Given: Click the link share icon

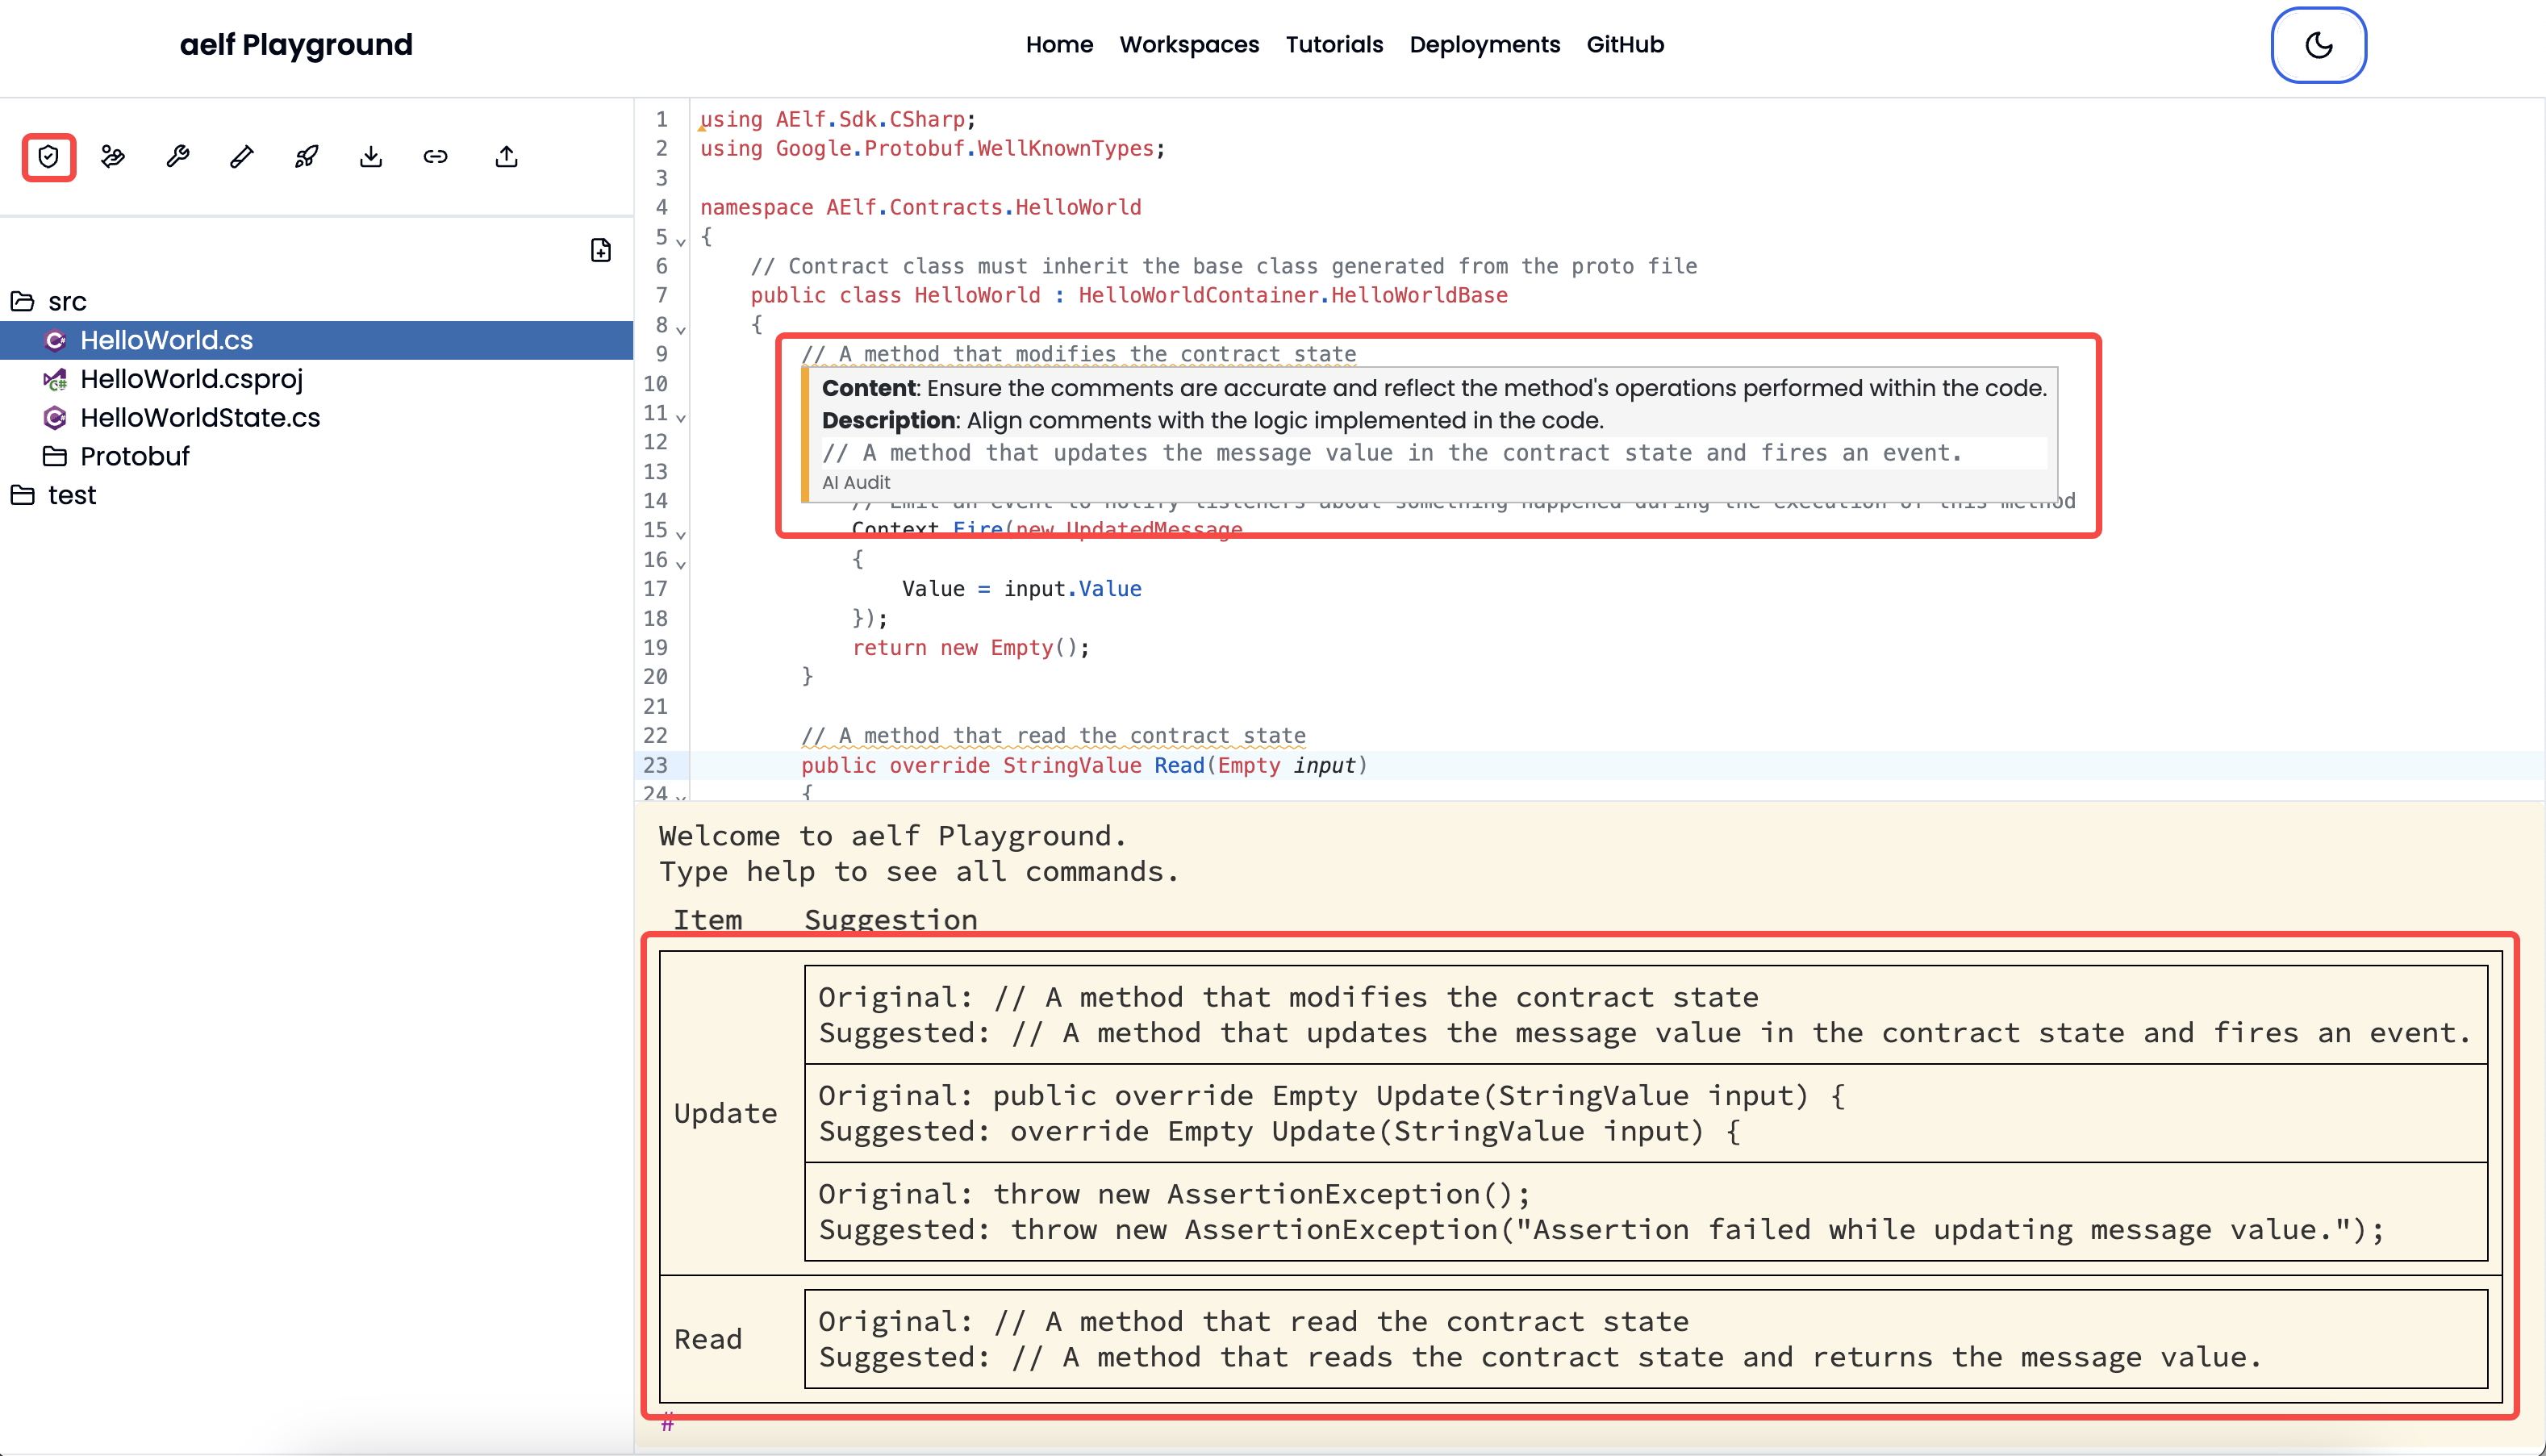Looking at the screenshot, I should click(435, 157).
